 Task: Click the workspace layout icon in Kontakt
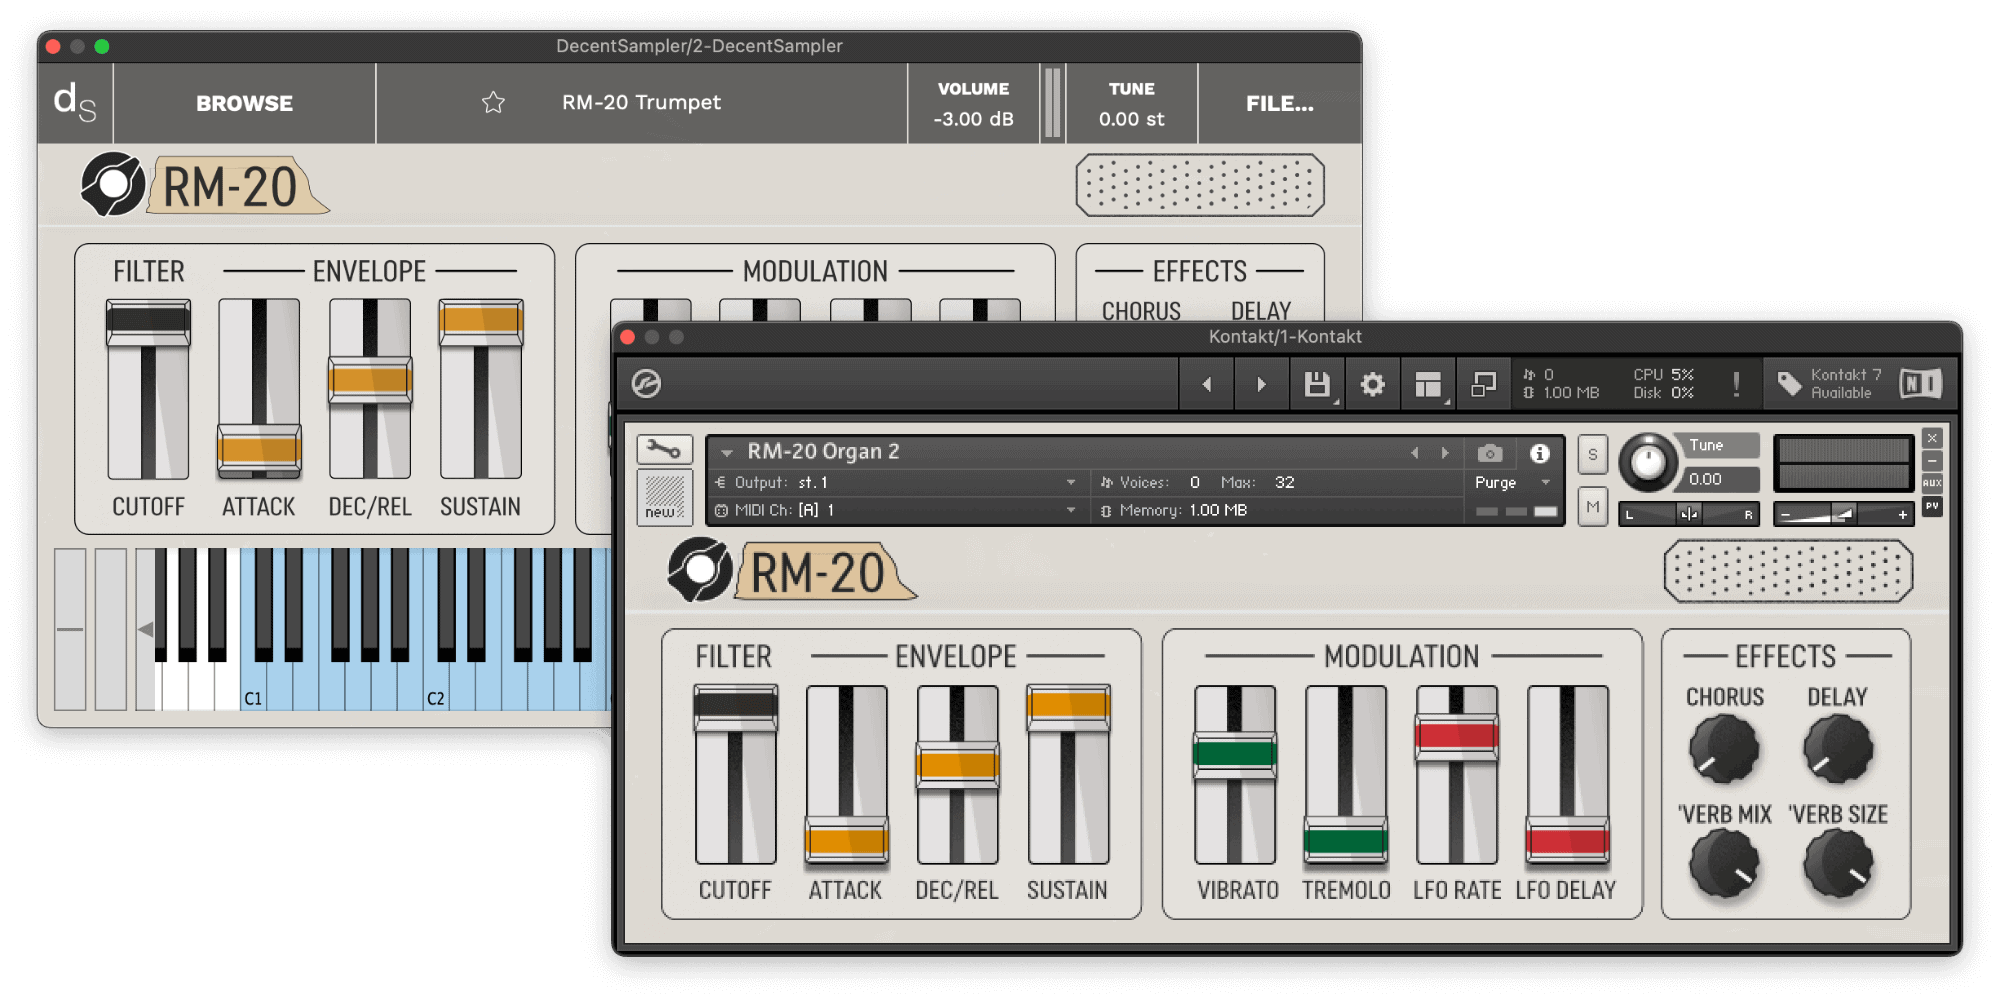(1428, 384)
